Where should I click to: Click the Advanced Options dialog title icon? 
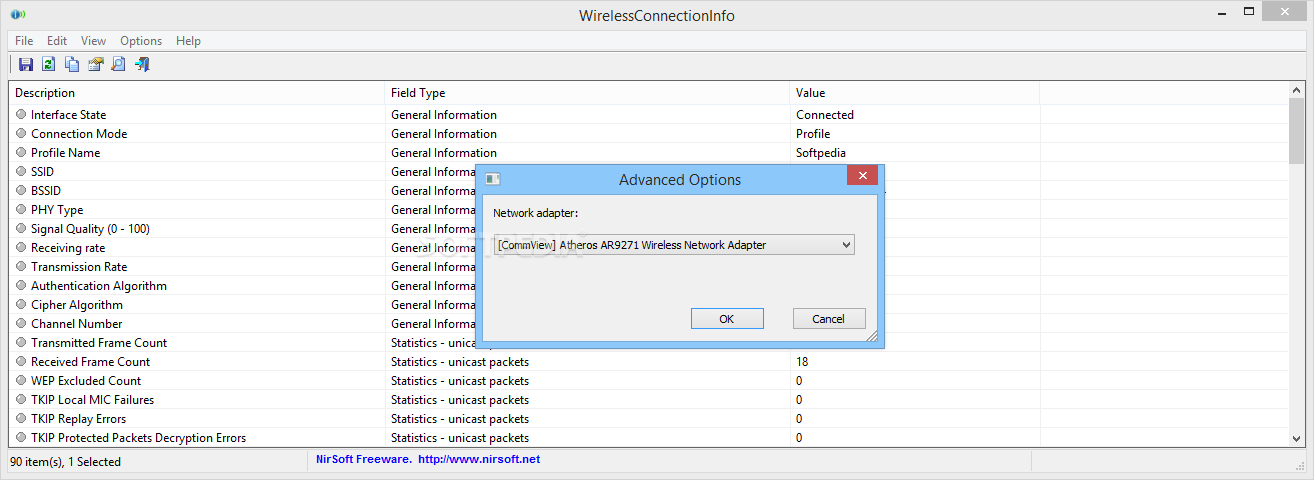tap(492, 179)
